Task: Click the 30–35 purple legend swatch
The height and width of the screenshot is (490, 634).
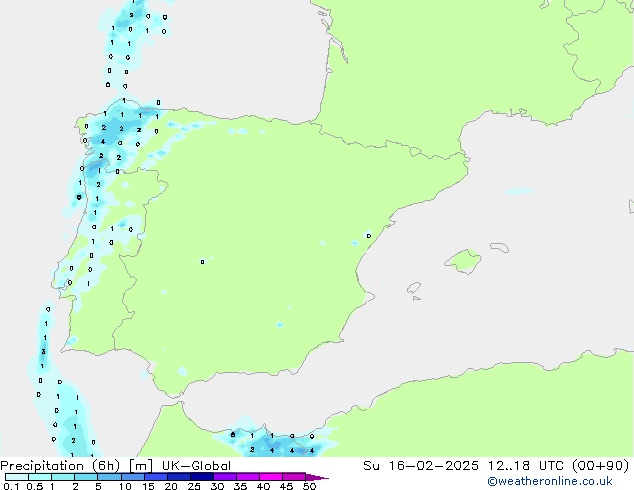Action: point(225,477)
